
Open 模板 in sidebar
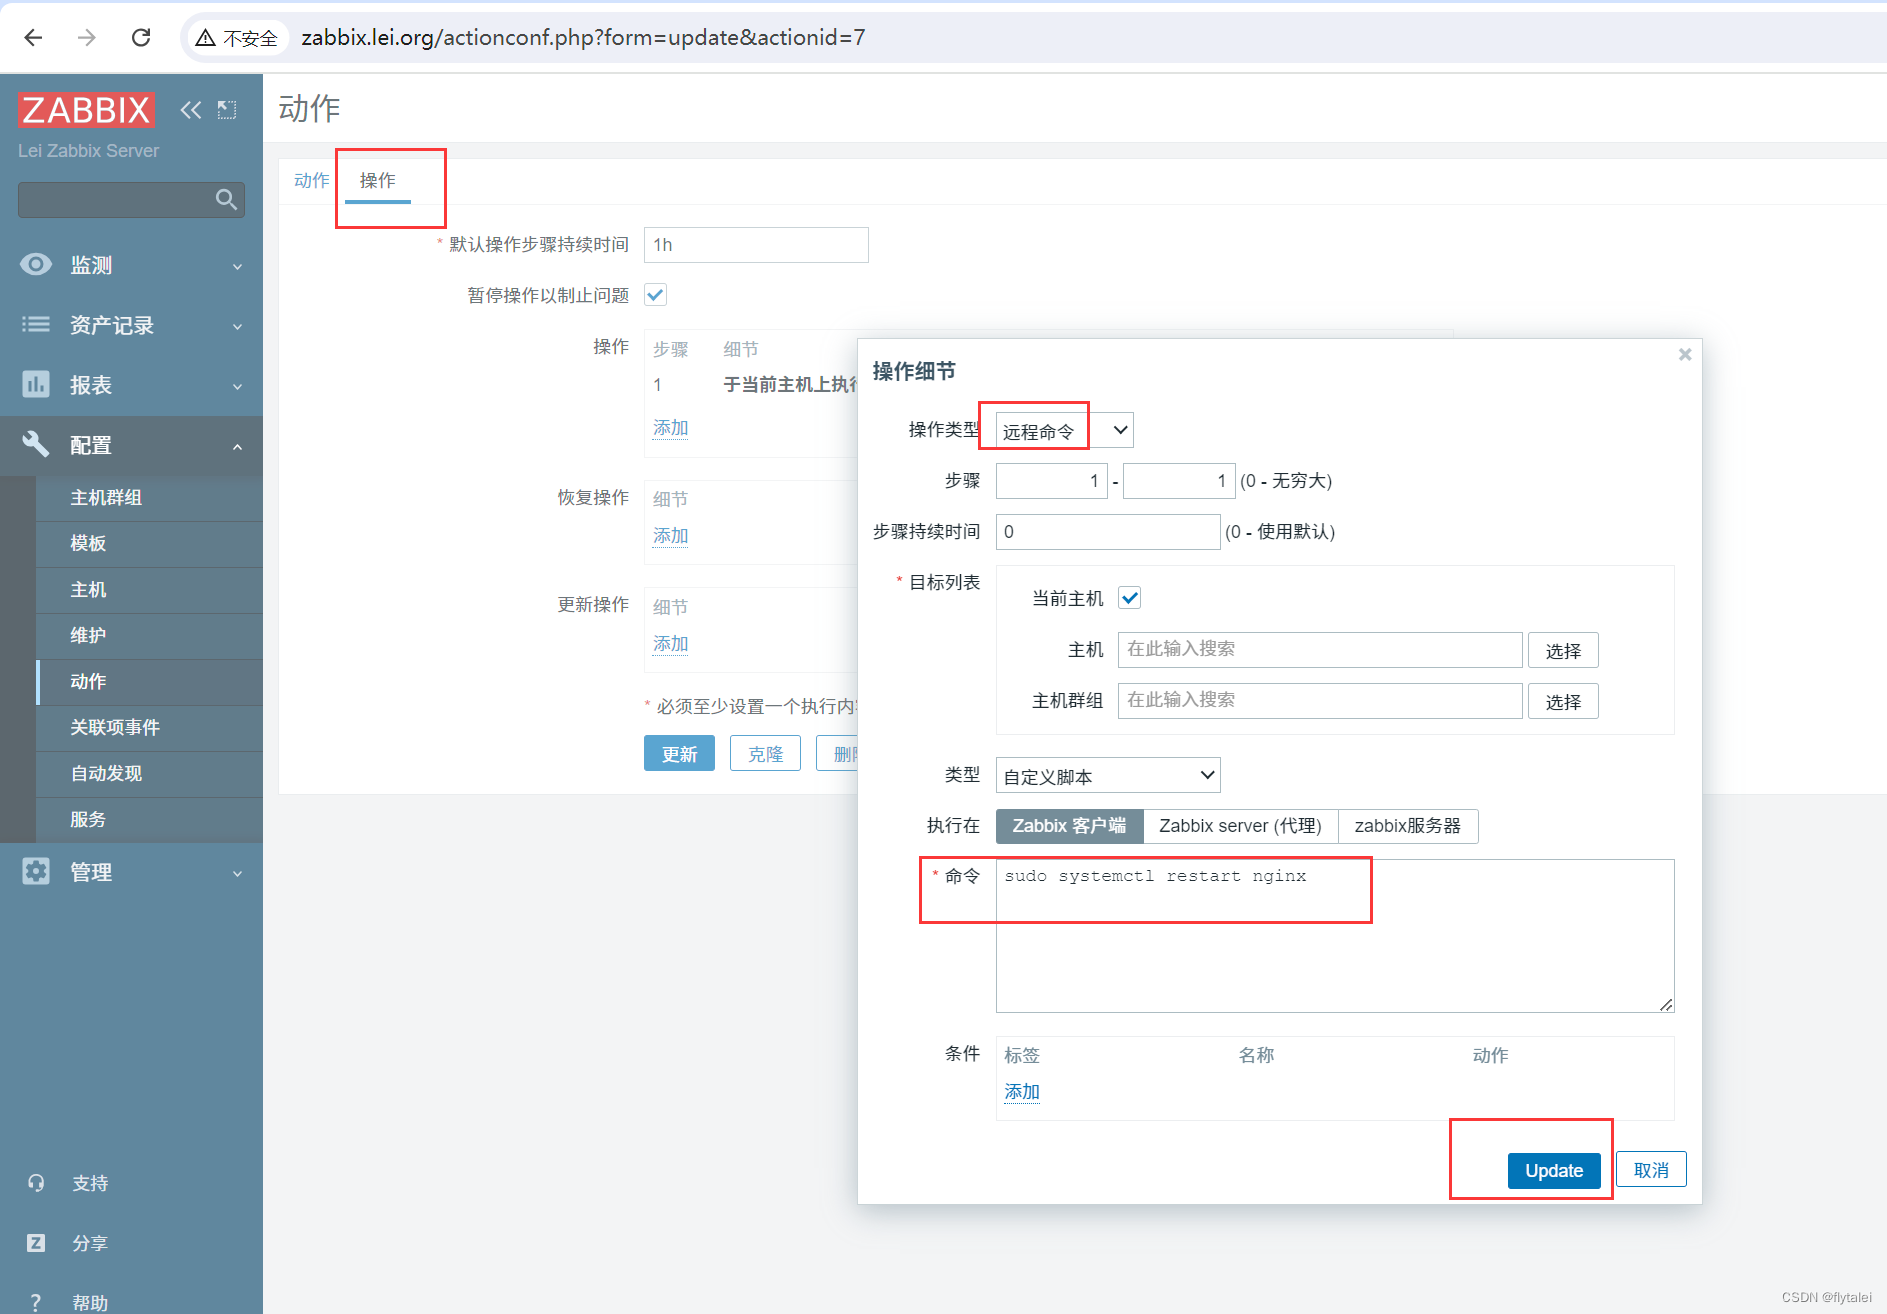[149, 543]
